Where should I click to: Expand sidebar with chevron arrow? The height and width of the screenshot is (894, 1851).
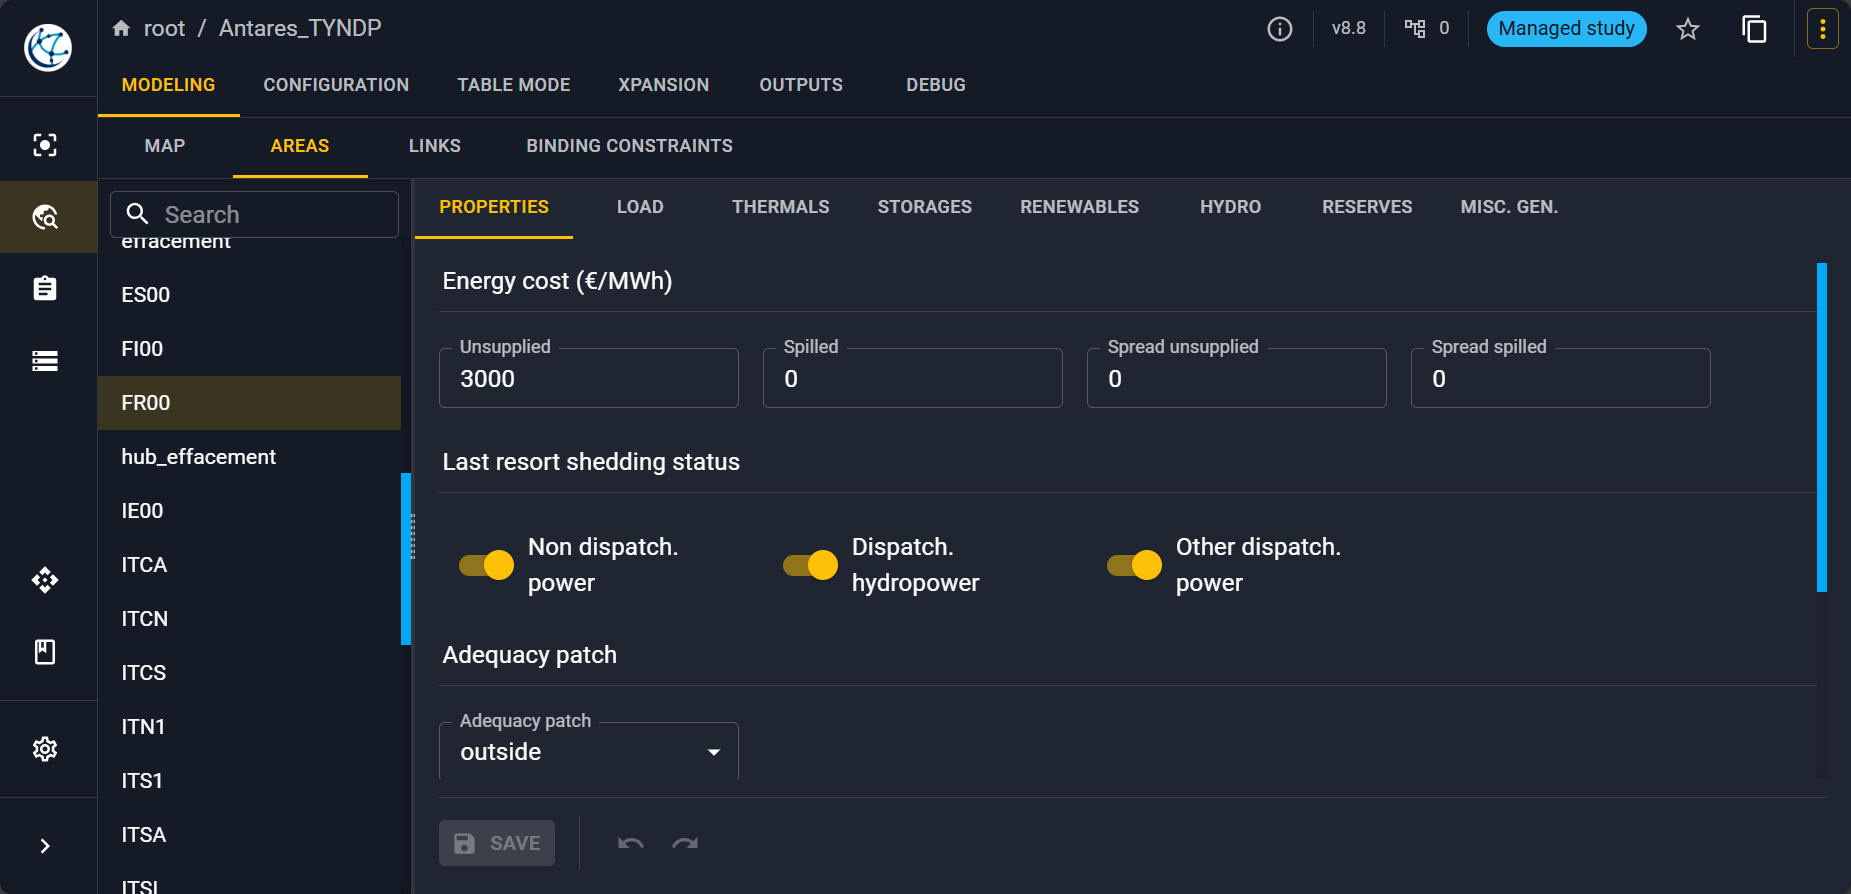(x=45, y=846)
